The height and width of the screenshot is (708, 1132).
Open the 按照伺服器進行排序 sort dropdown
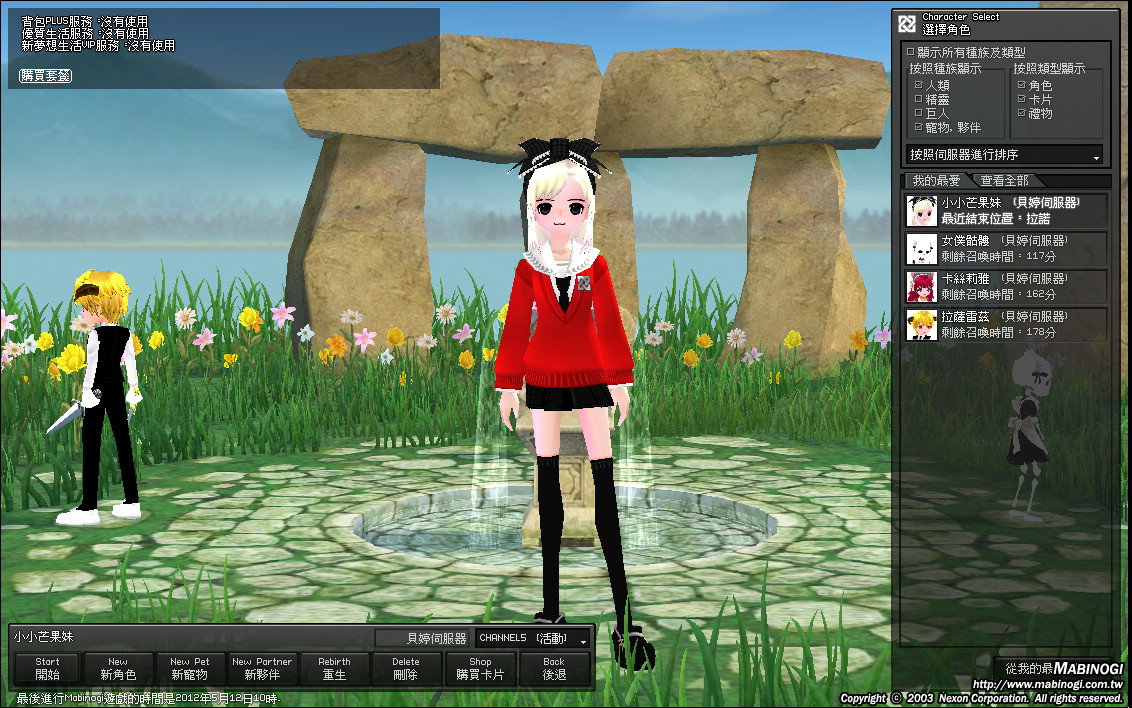(1004, 155)
